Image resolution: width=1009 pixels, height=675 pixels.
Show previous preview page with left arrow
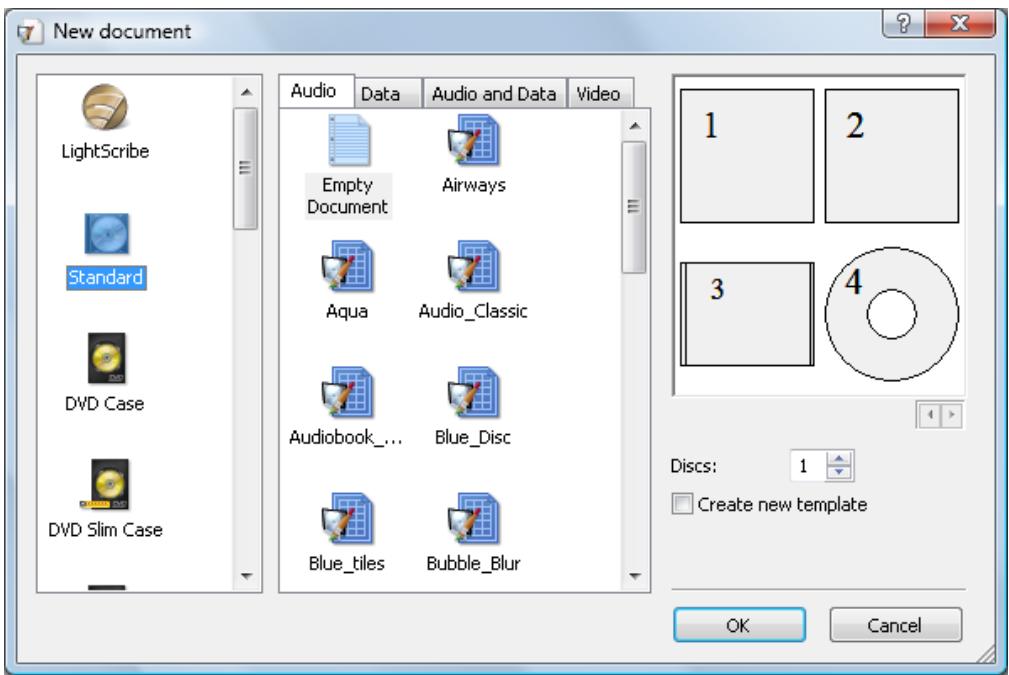[930, 415]
